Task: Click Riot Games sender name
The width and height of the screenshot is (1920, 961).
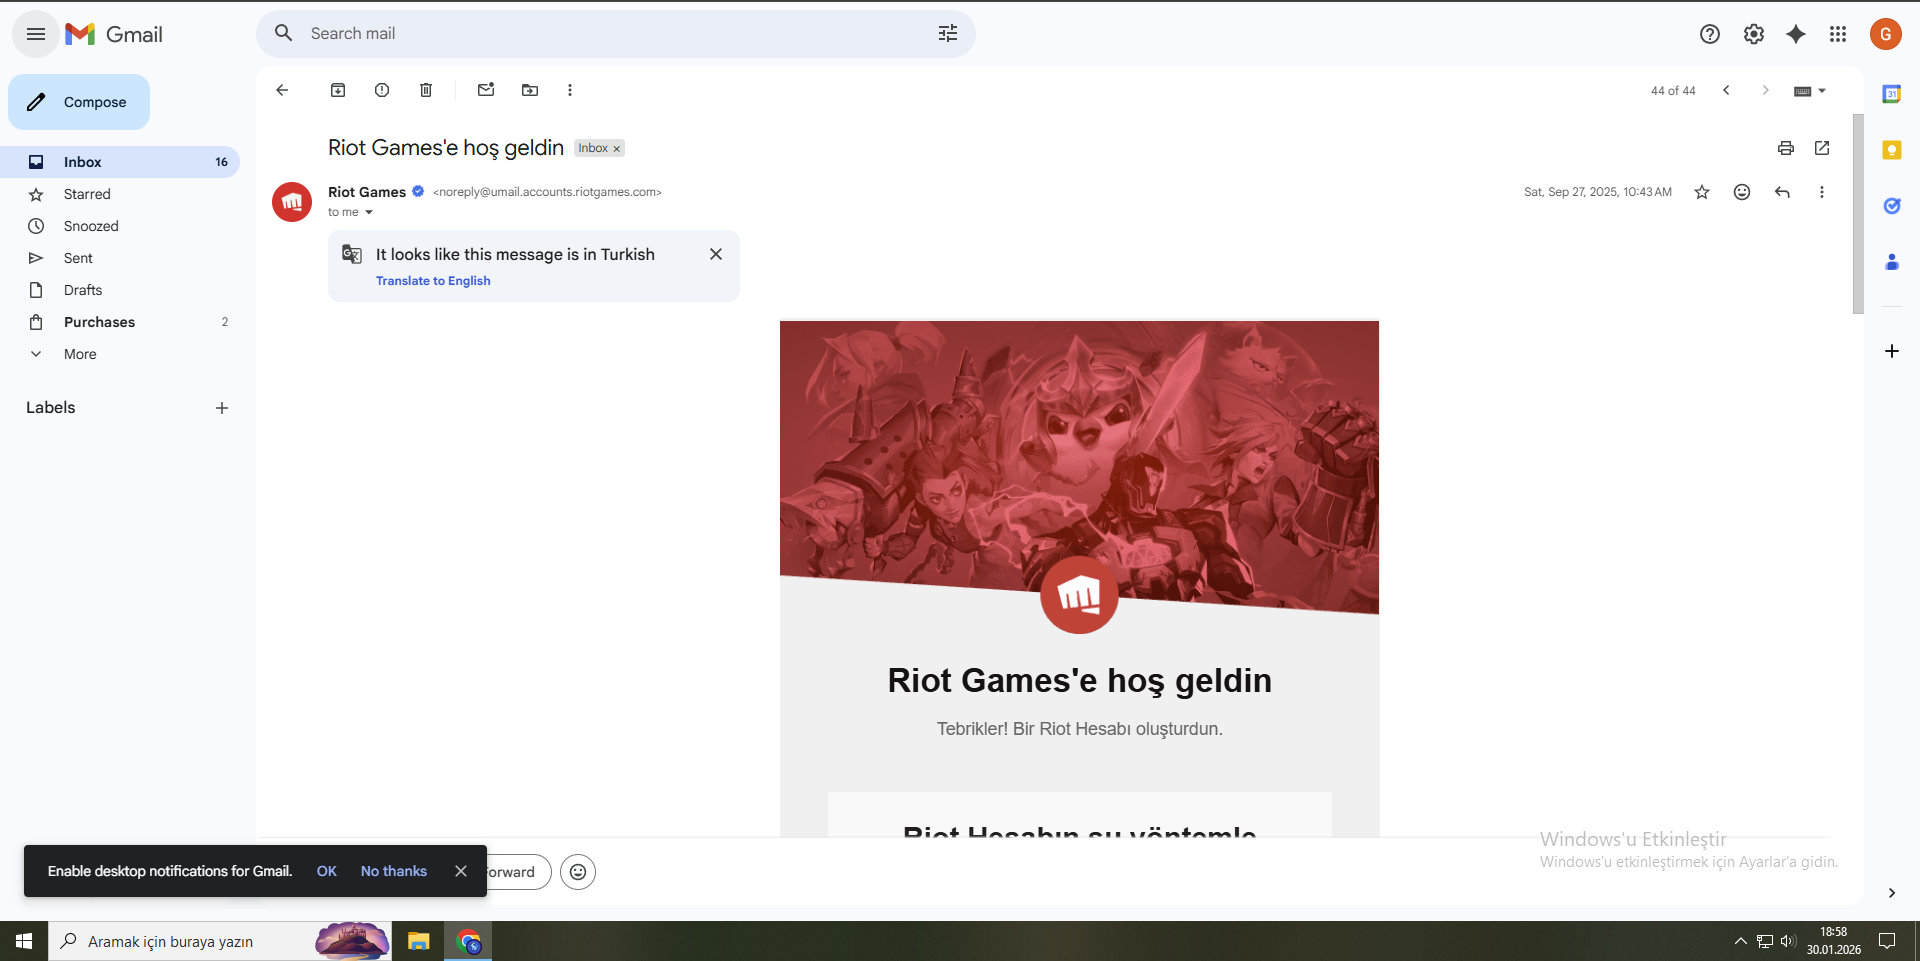Action: (367, 192)
